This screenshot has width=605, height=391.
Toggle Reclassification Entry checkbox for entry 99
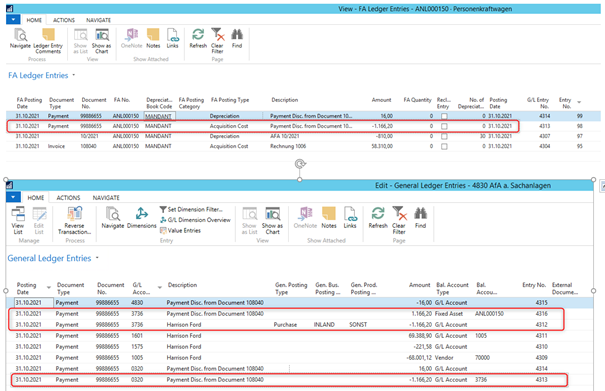coord(444,116)
